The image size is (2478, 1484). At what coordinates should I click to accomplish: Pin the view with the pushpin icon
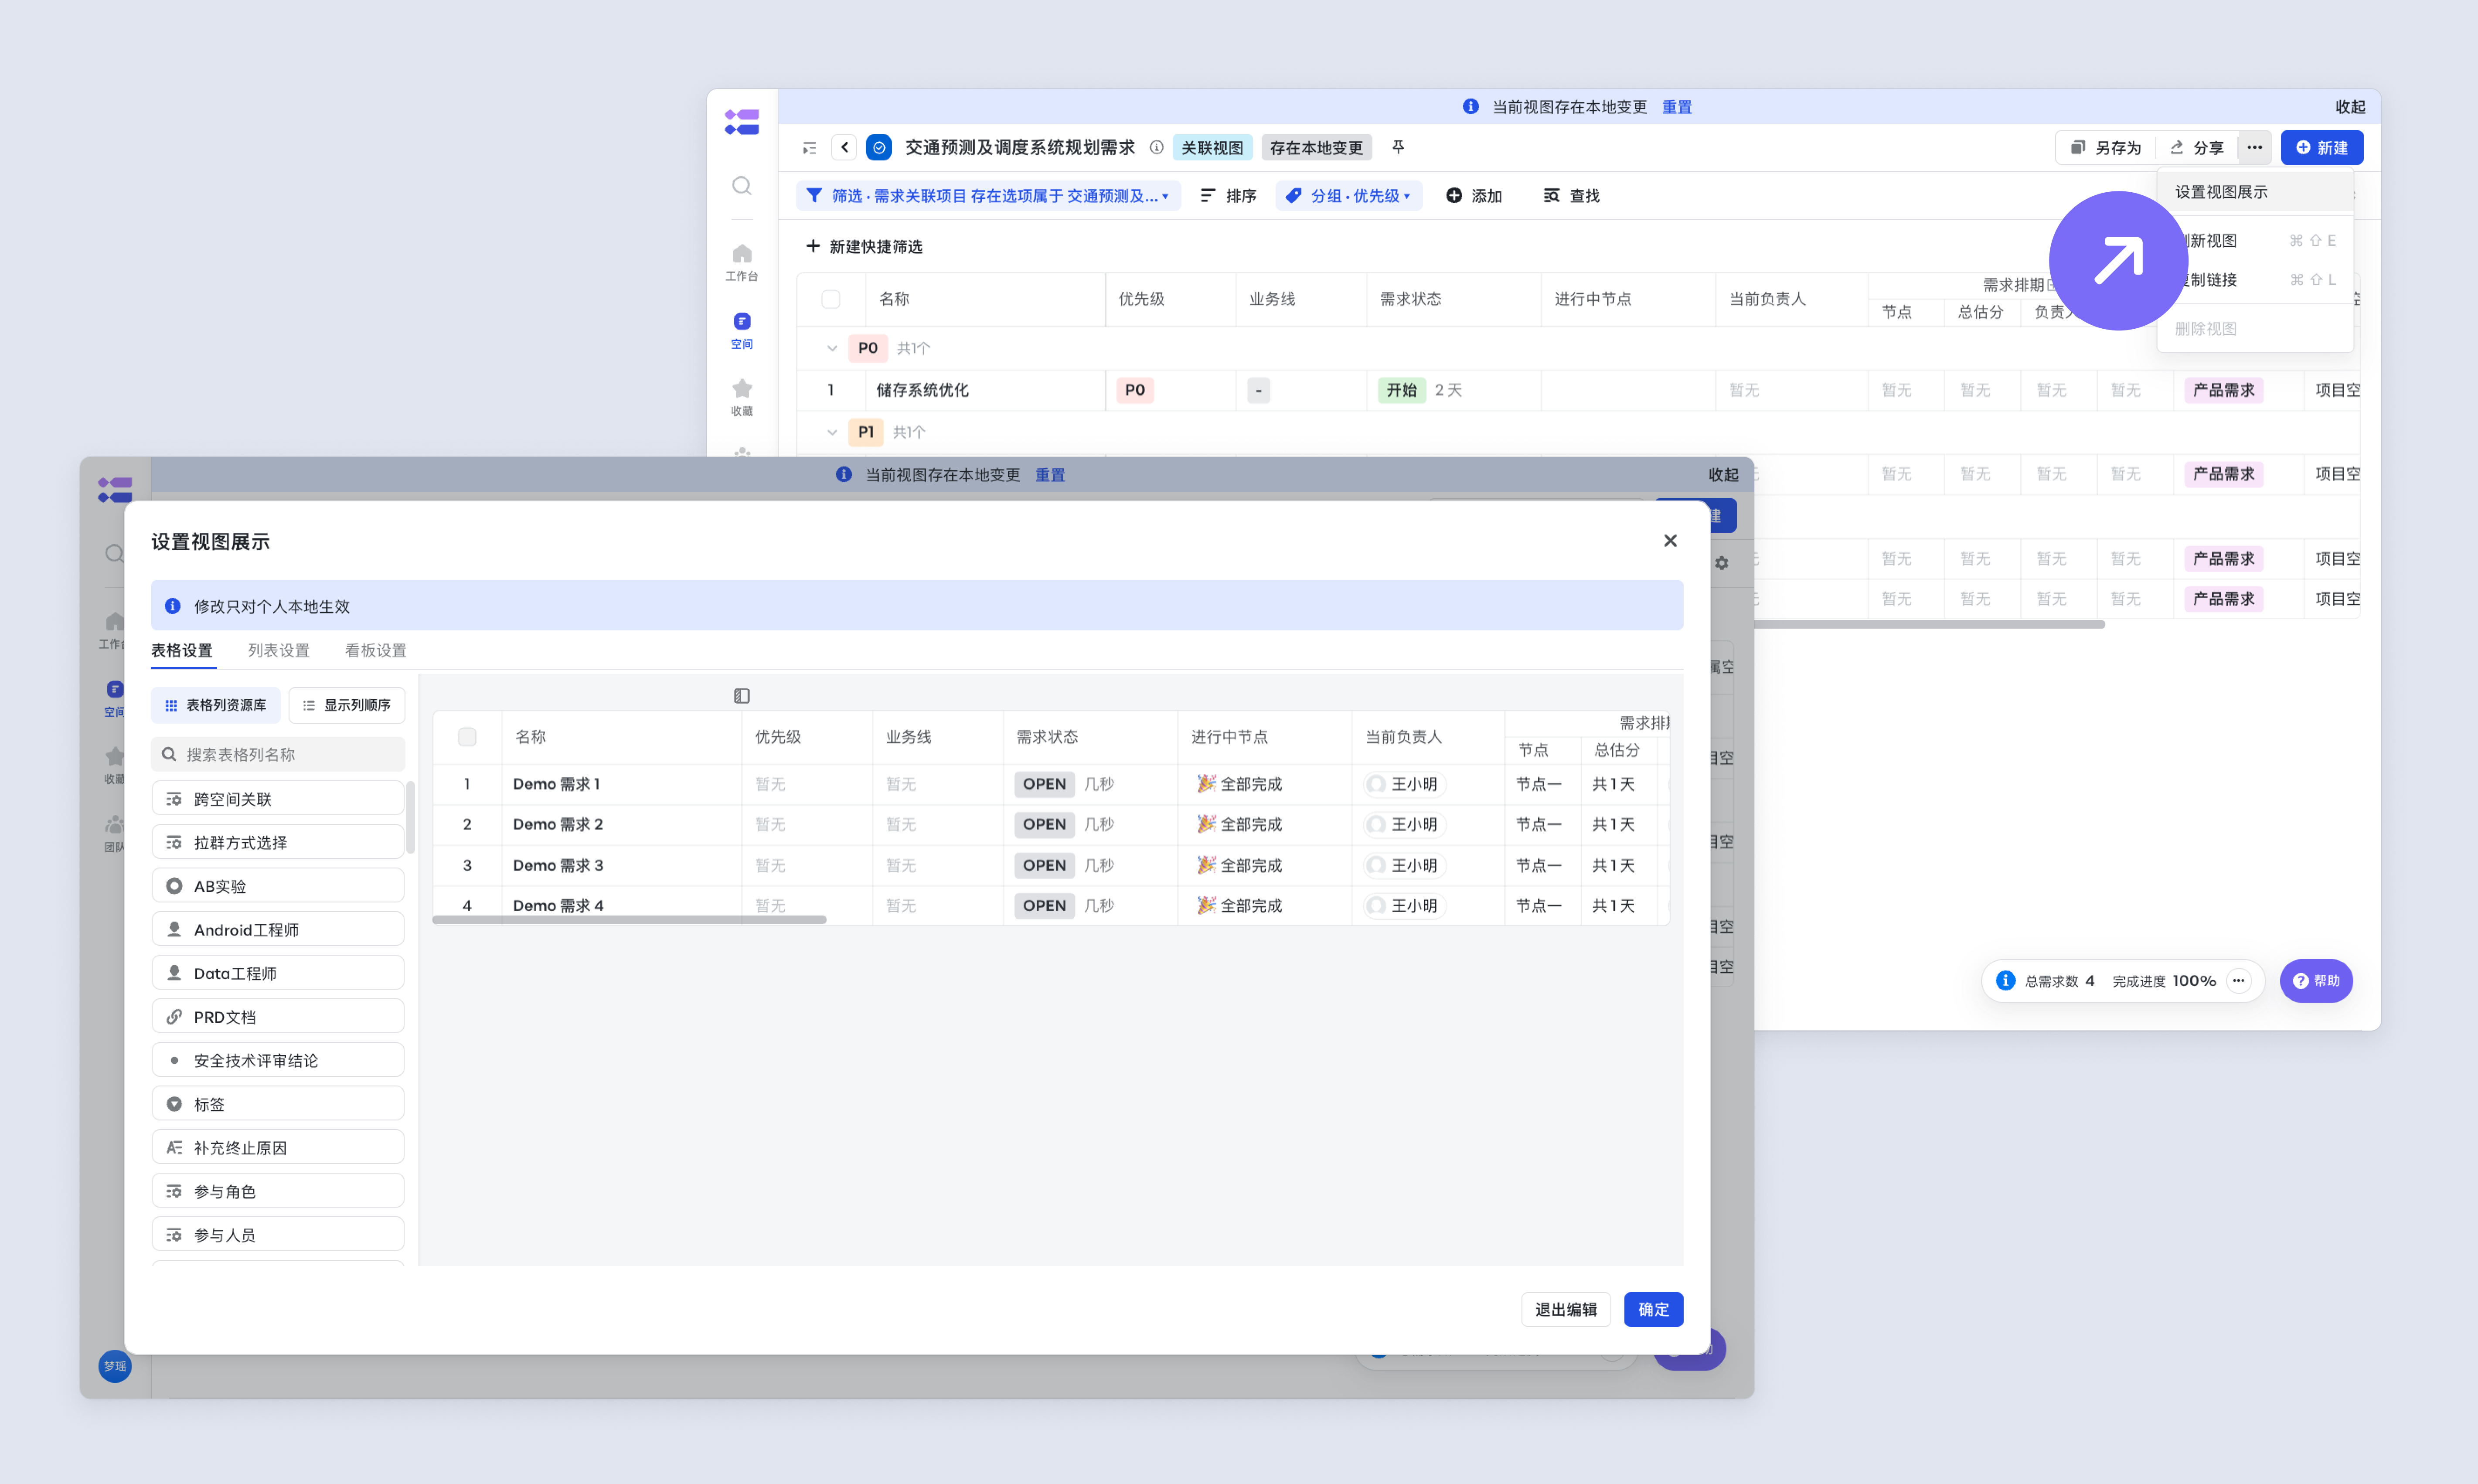(1398, 148)
